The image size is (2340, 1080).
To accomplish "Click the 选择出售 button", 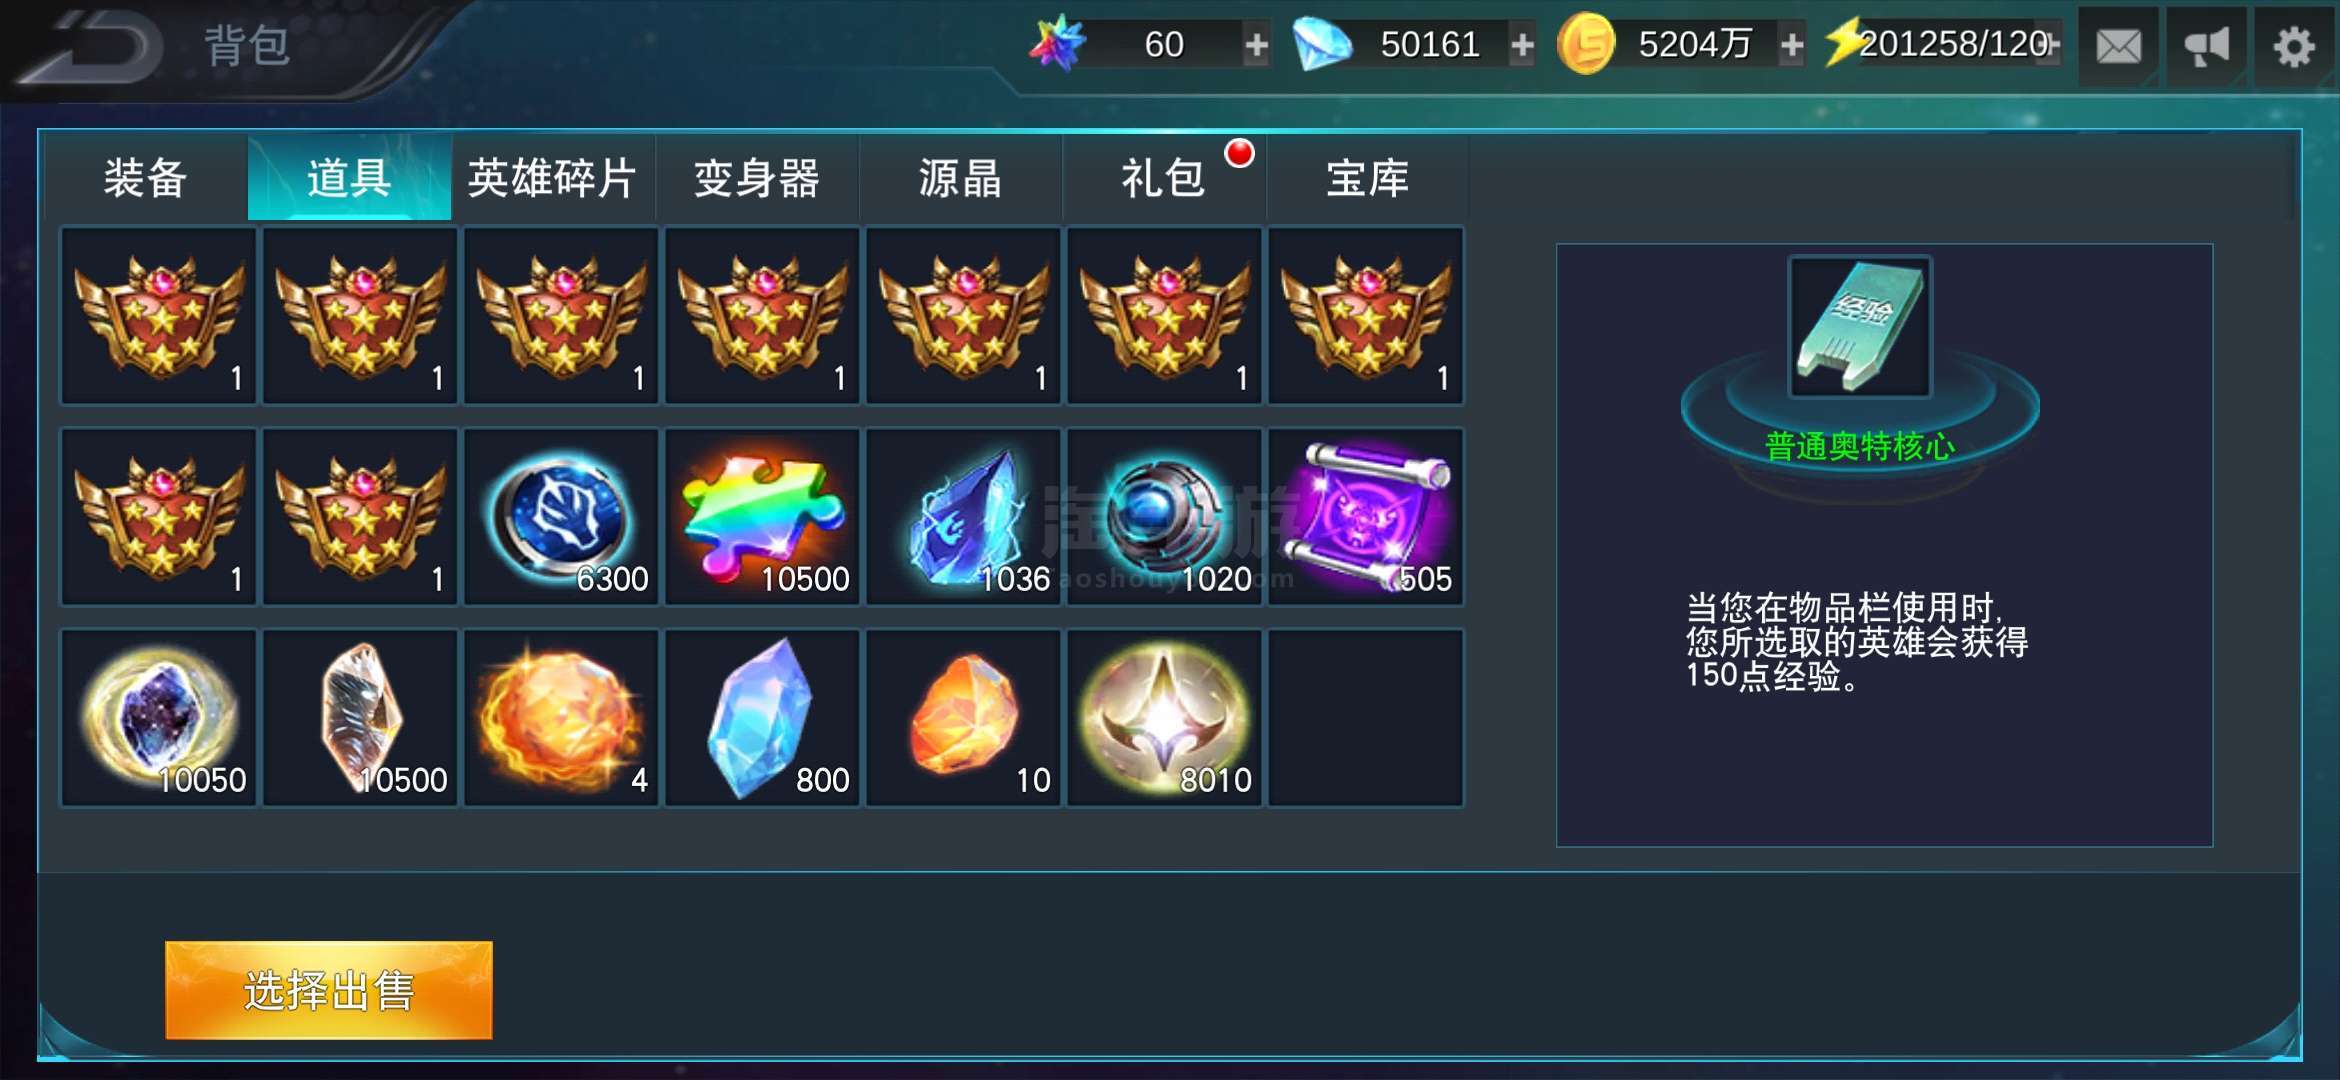I will [x=329, y=990].
